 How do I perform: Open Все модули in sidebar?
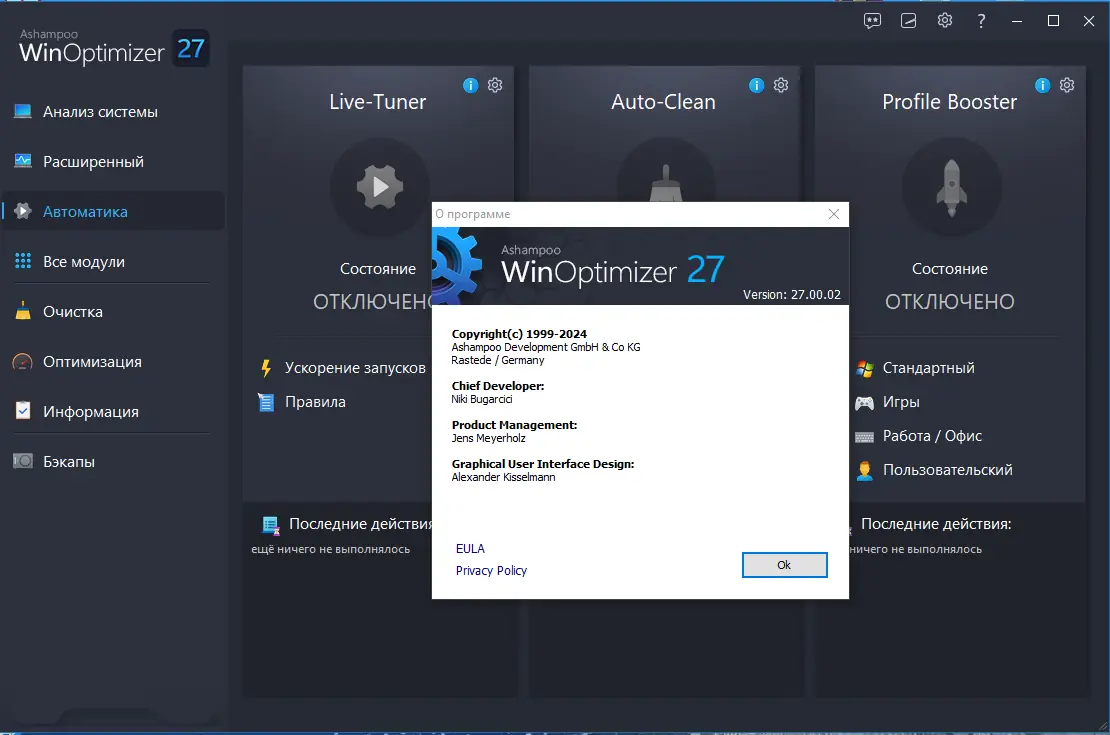pos(113,261)
